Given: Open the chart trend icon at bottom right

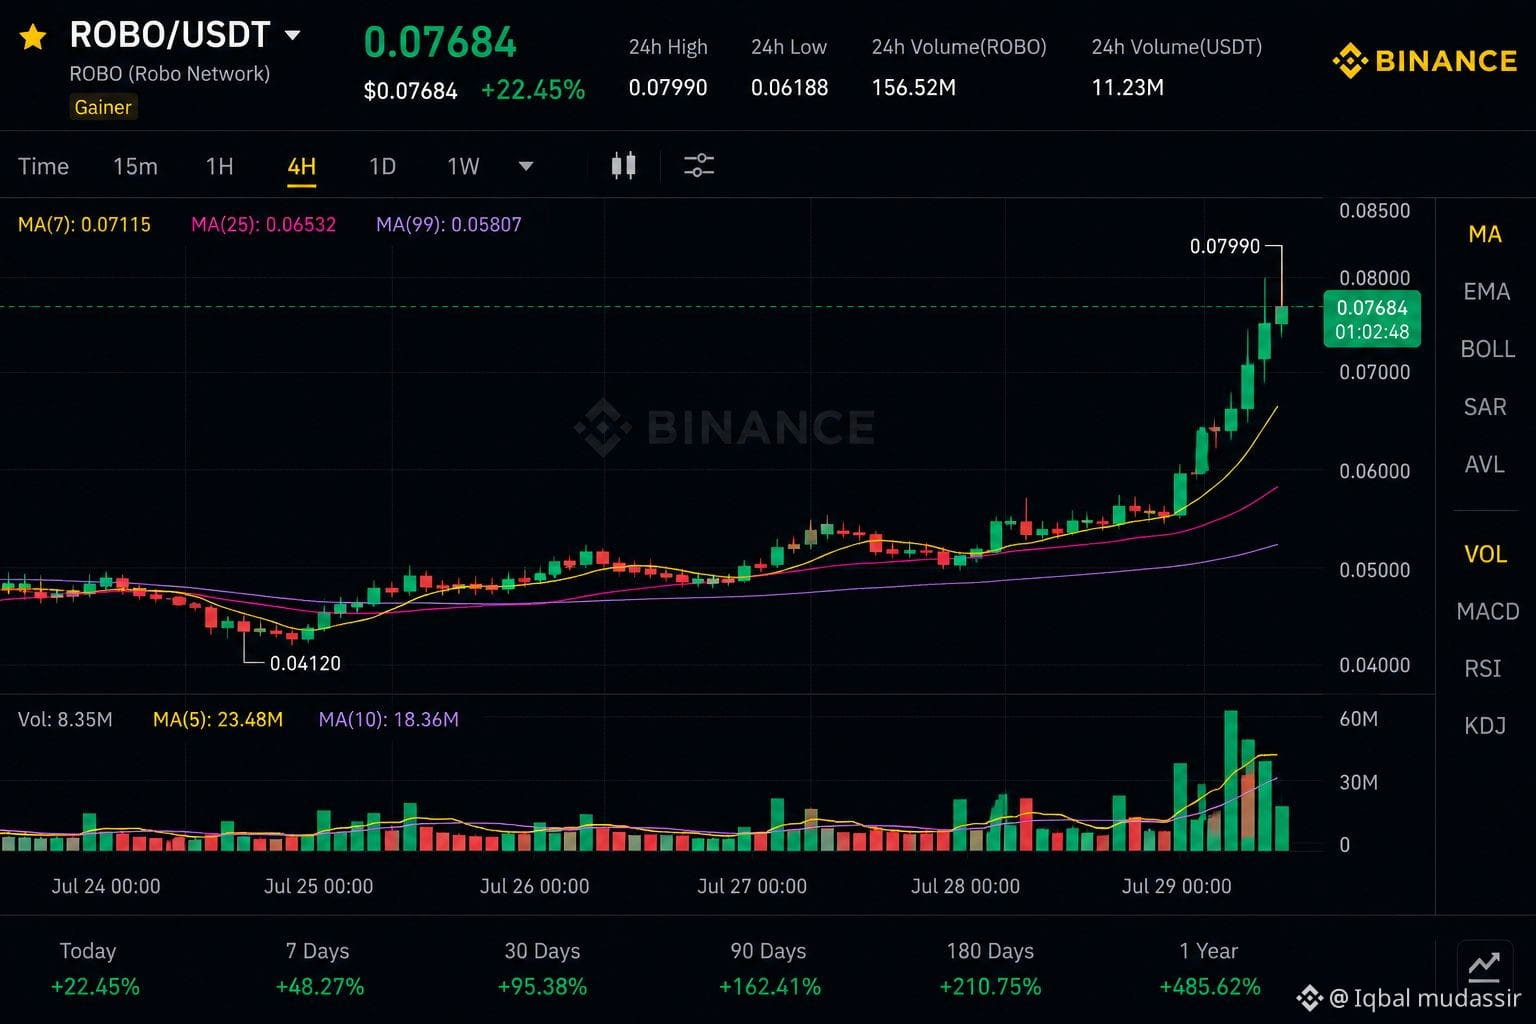Looking at the screenshot, I should 1484,967.
